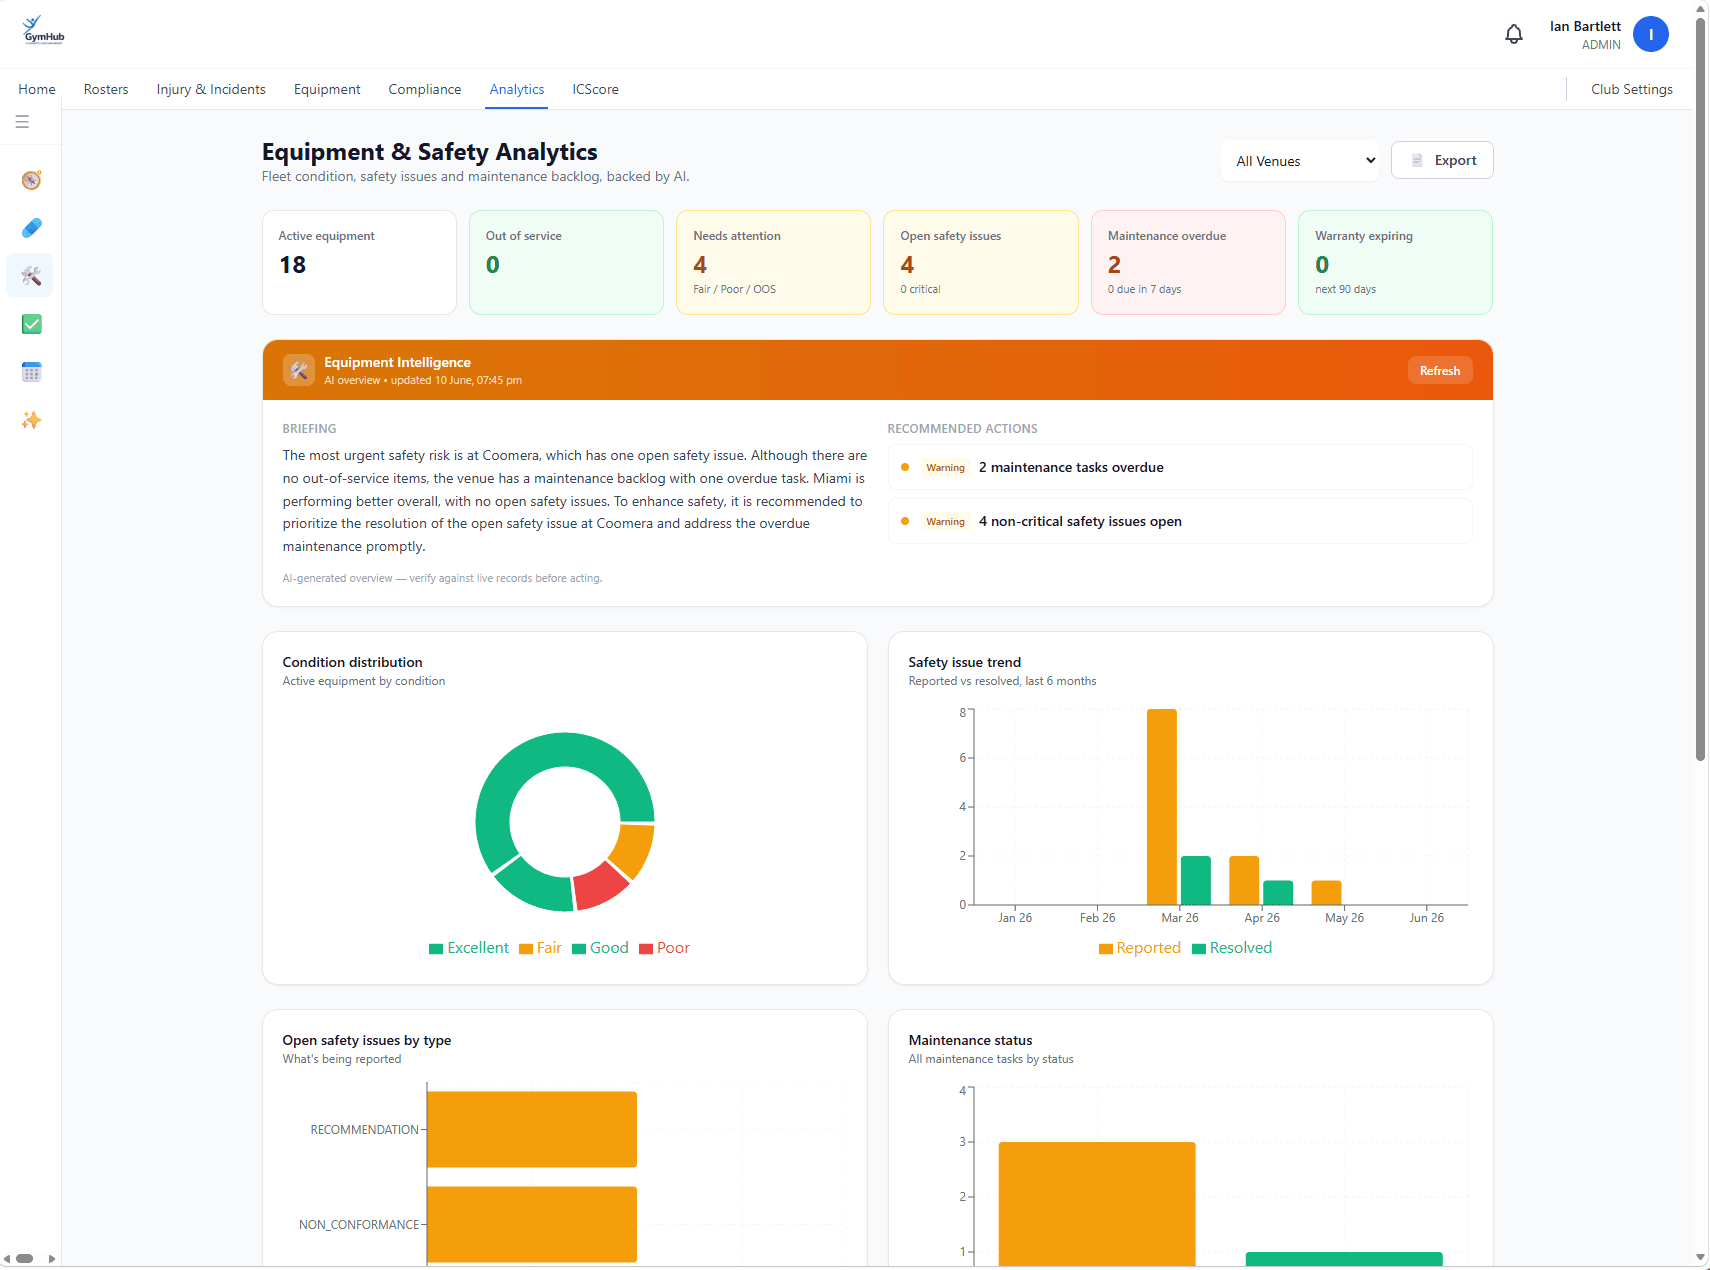This screenshot has width=1710, height=1270.
Task: Open Club Settings
Action: tap(1632, 89)
